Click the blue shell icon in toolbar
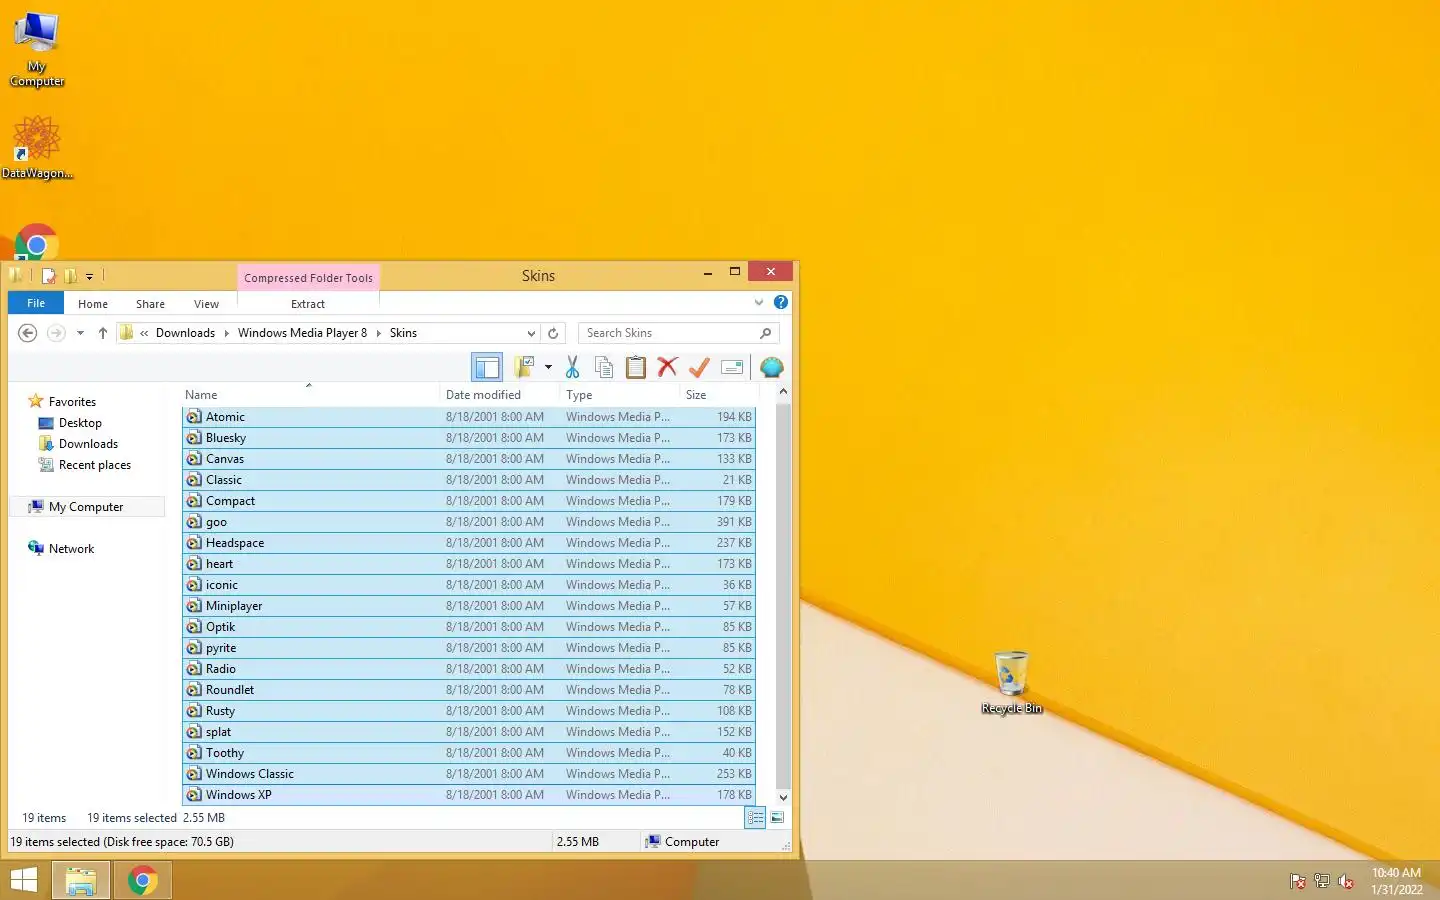The width and height of the screenshot is (1440, 900). coord(771,367)
